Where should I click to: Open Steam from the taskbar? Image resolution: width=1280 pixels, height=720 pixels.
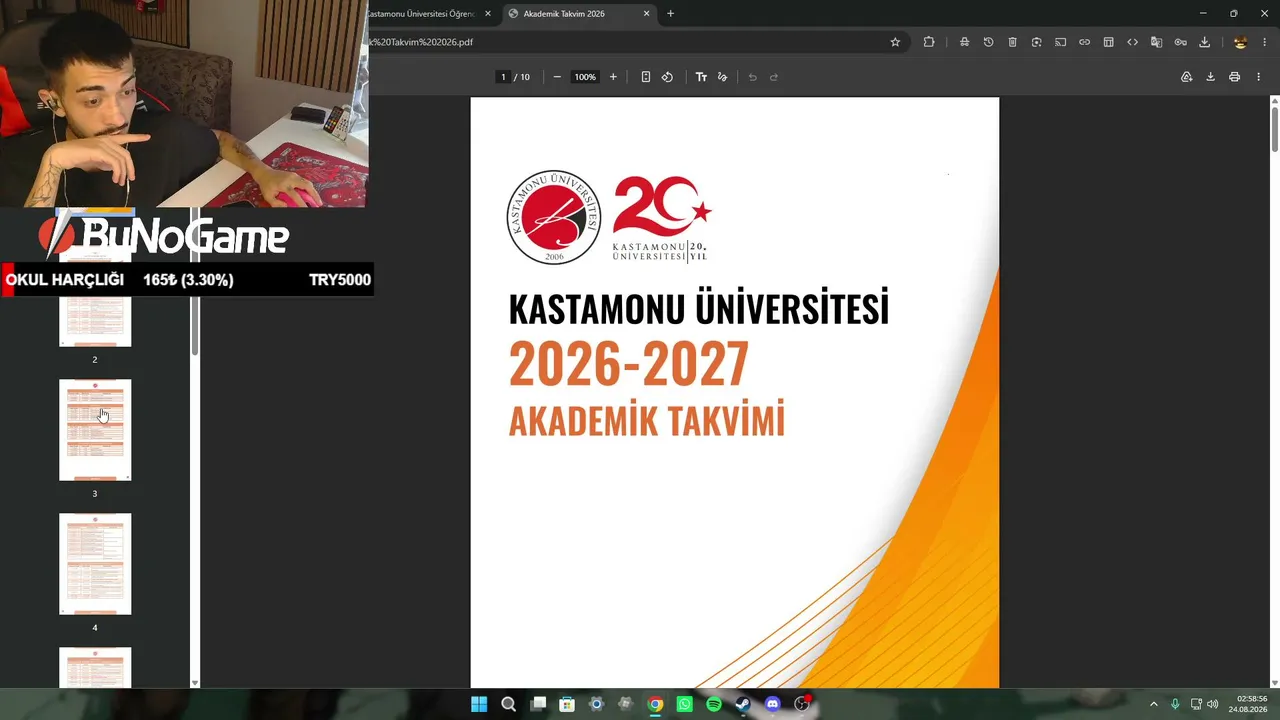(x=743, y=704)
